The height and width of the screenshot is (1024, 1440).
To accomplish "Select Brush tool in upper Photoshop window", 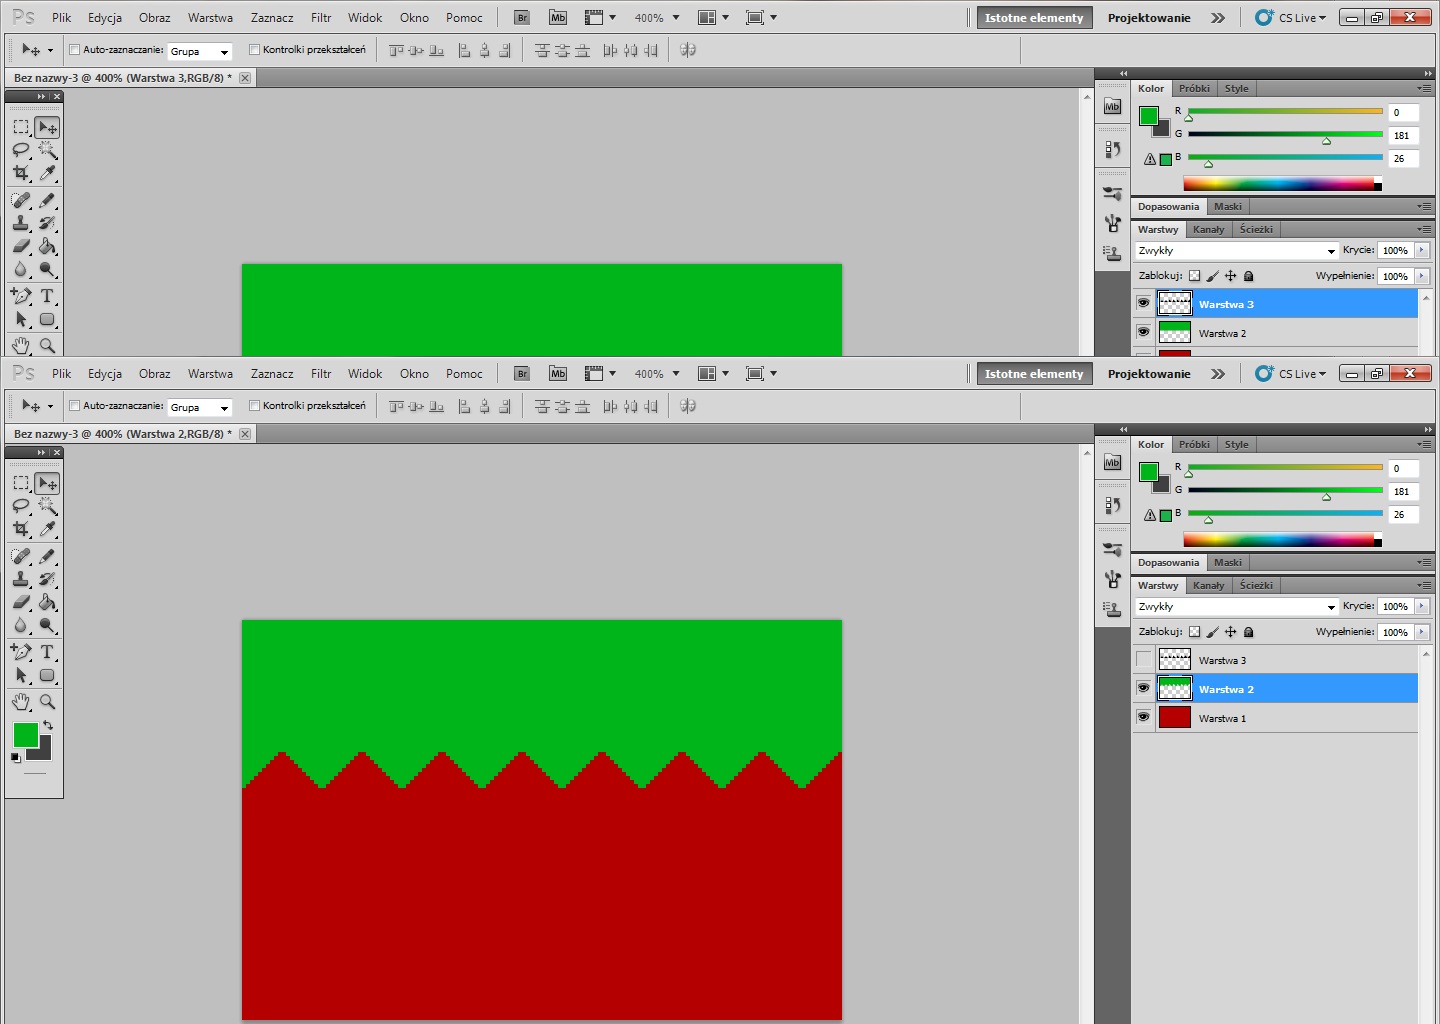I will [x=47, y=200].
